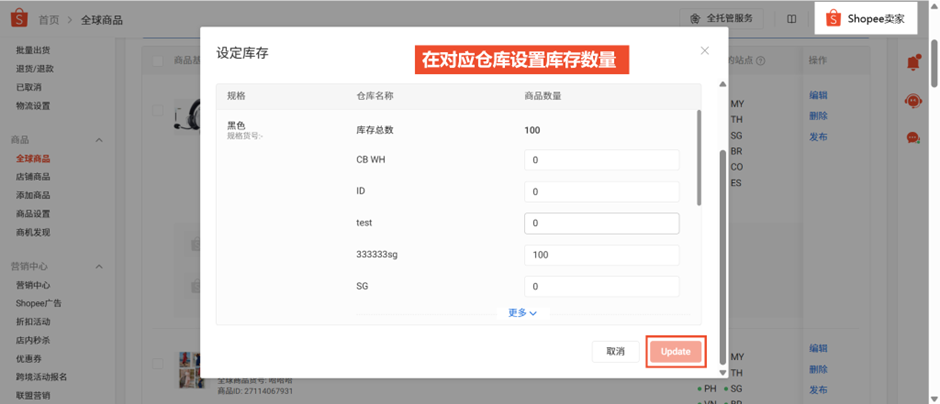Open 商品设置 in the sidebar
This screenshot has height=404, width=940.
[33, 214]
